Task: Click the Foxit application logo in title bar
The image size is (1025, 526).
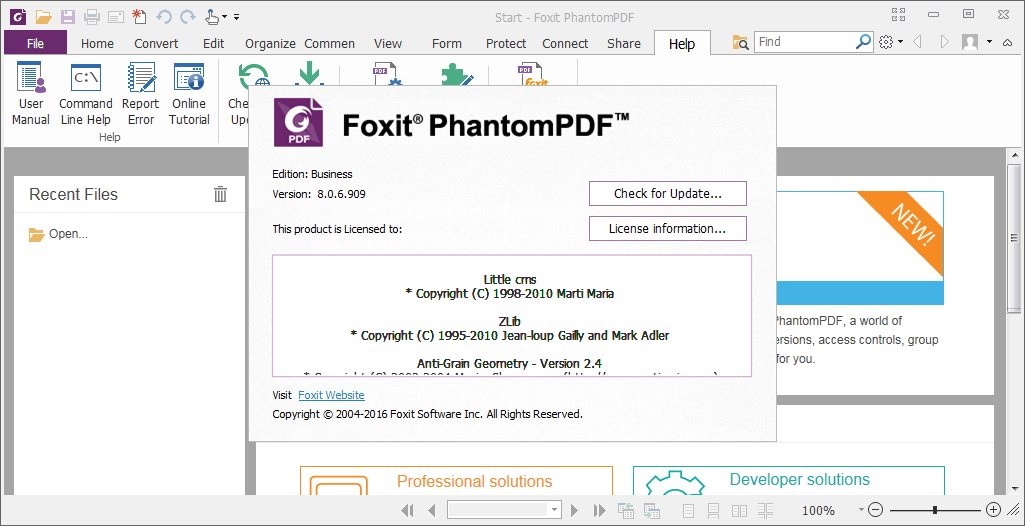Action: pos(18,16)
